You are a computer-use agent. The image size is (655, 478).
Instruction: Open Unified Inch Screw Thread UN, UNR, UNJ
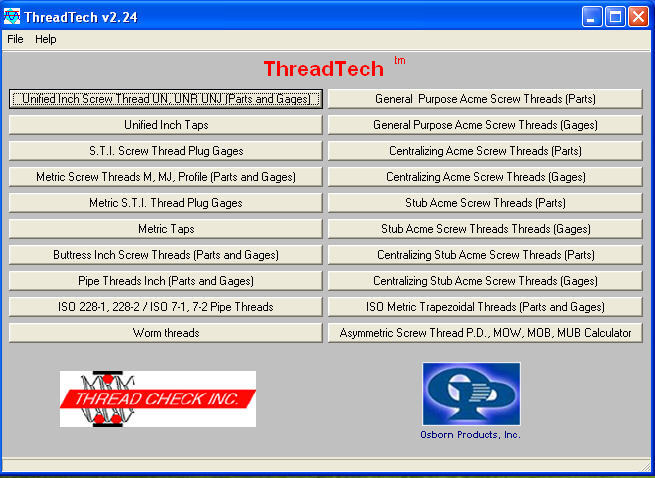166,99
